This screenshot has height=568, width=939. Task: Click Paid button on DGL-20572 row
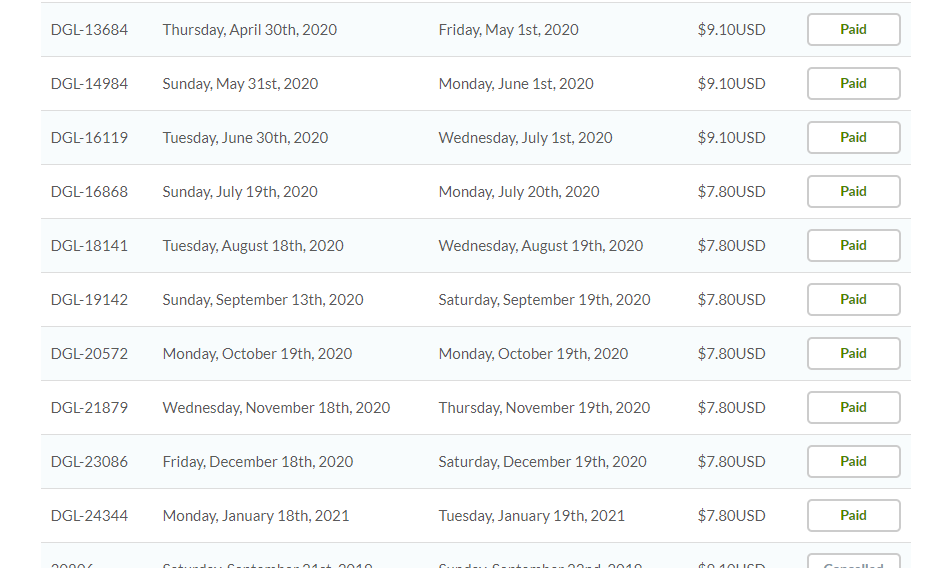pyautogui.click(x=853, y=353)
